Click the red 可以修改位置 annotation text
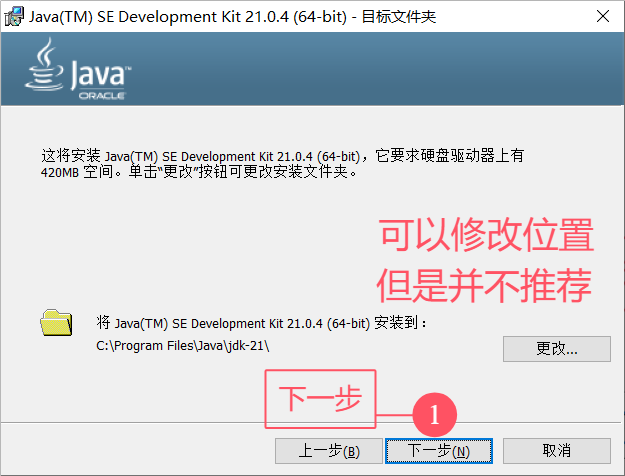Image resolution: width=625 pixels, height=476 pixels. [x=486, y=237]
